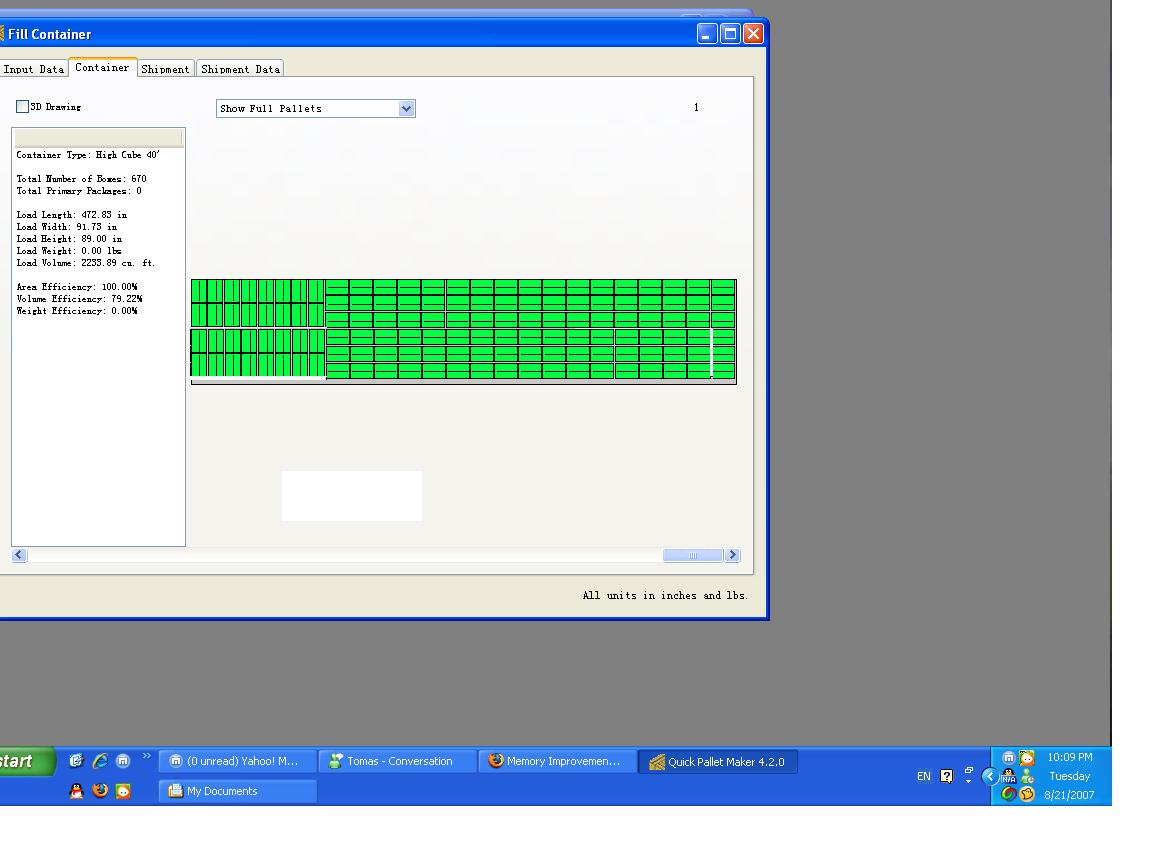Click Load Length: 472.83 in

(72, 215)
